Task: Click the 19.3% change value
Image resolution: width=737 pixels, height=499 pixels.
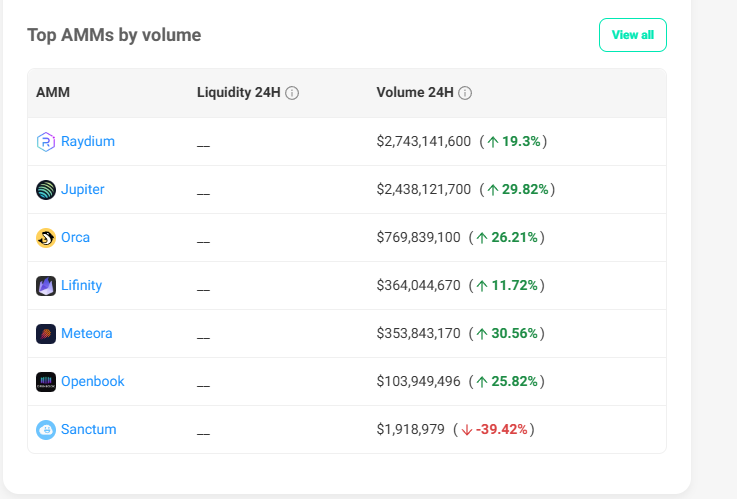Action: (521, 141)
